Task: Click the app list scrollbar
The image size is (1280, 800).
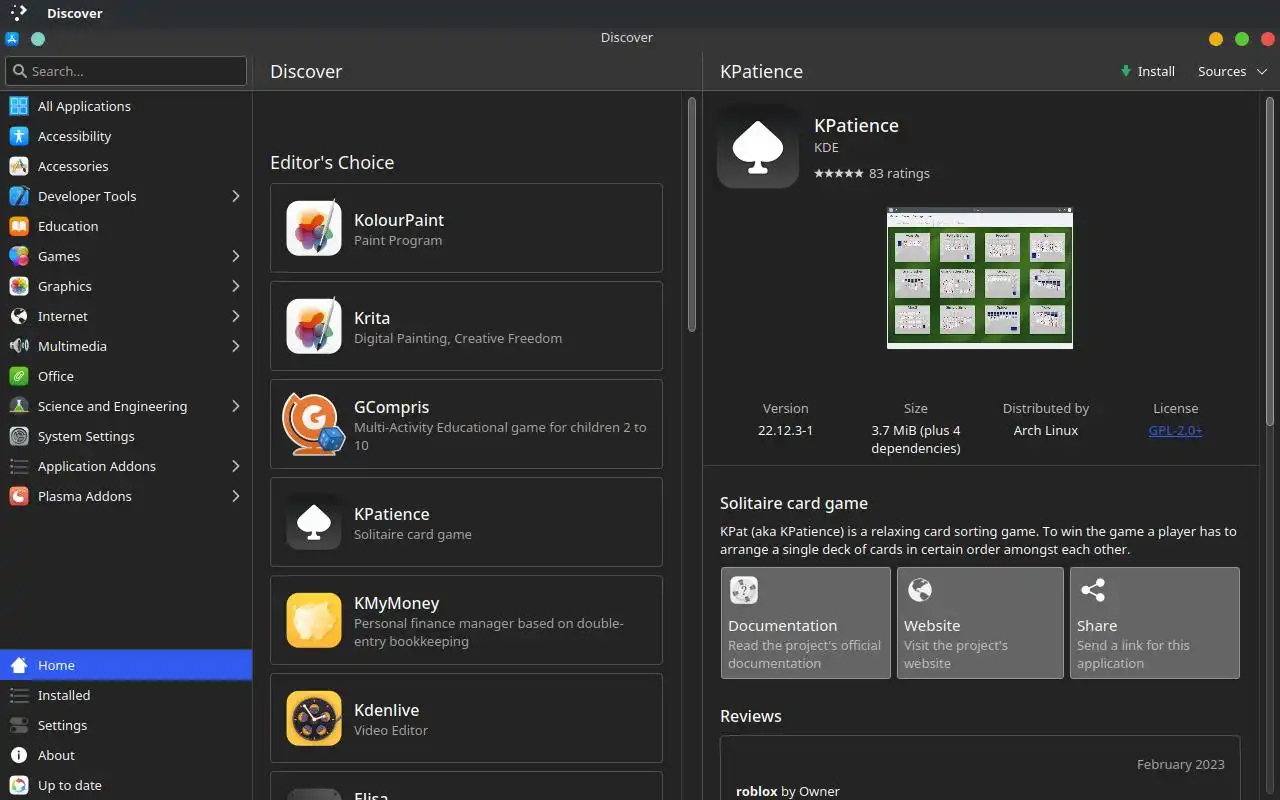Action: pos(691,214)
